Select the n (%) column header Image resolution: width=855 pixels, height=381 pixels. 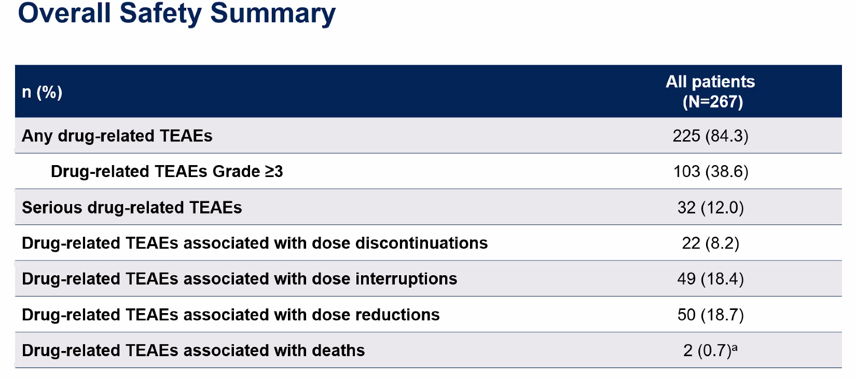click(x=42, y=92)
